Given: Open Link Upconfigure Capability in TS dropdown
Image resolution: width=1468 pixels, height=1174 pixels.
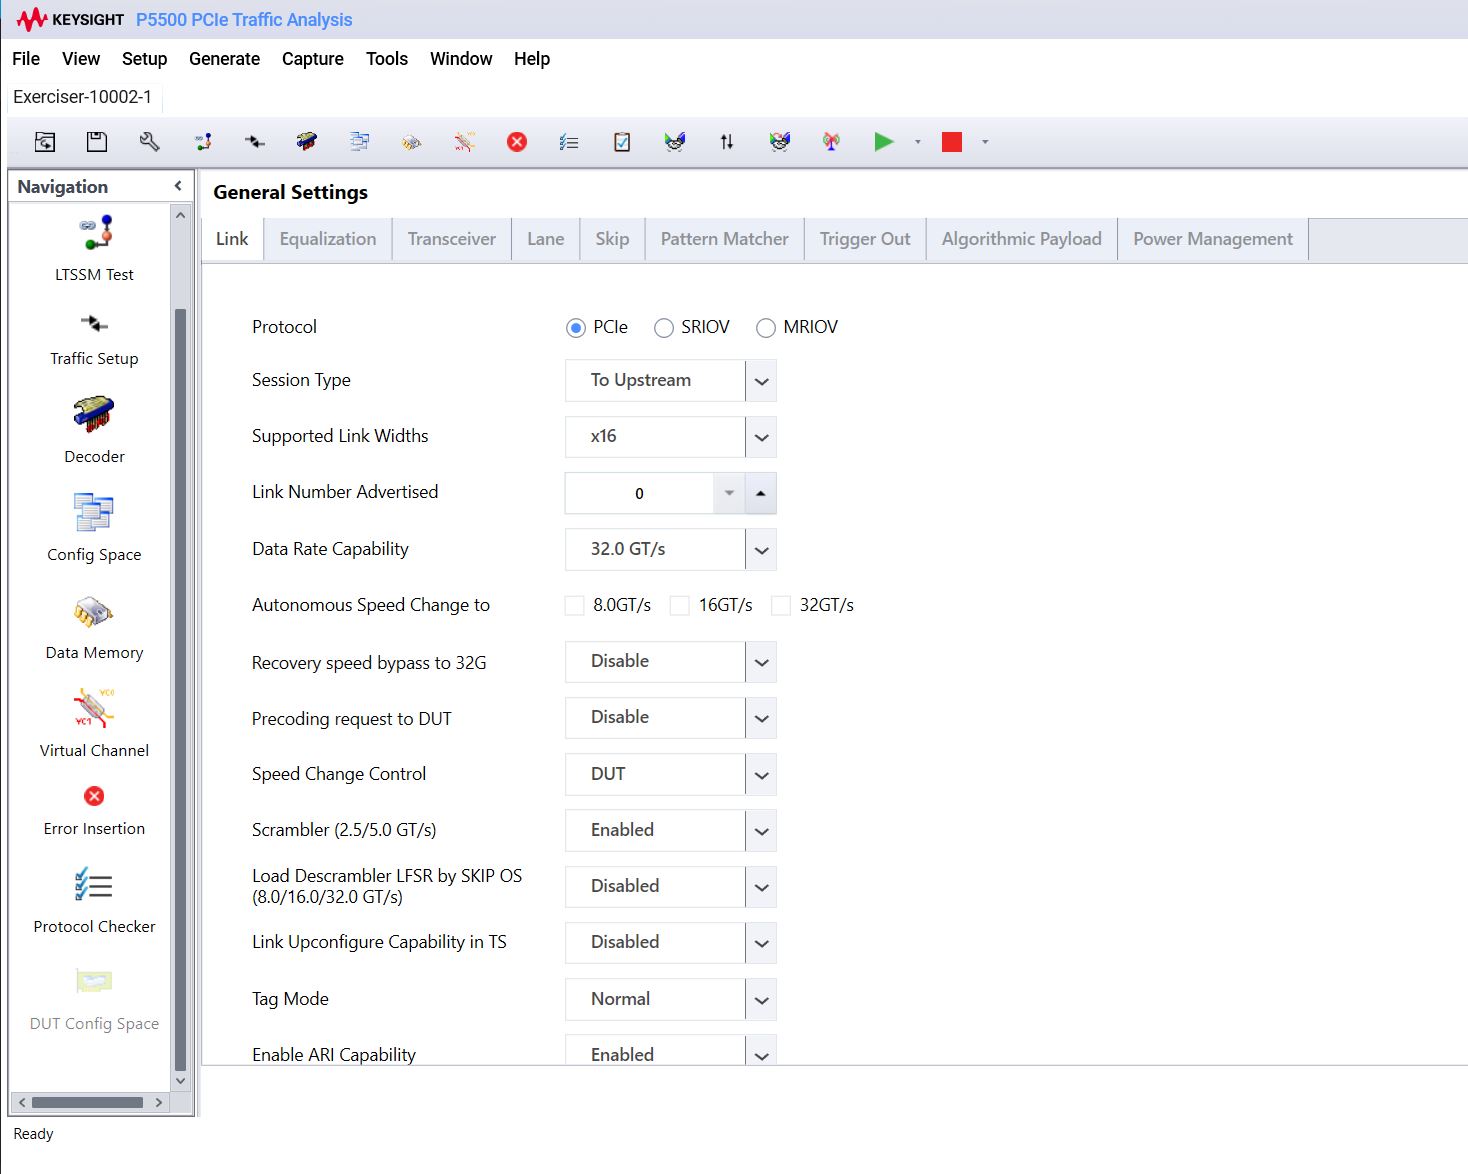Looking at the screenshot, I should click(671, 943).
